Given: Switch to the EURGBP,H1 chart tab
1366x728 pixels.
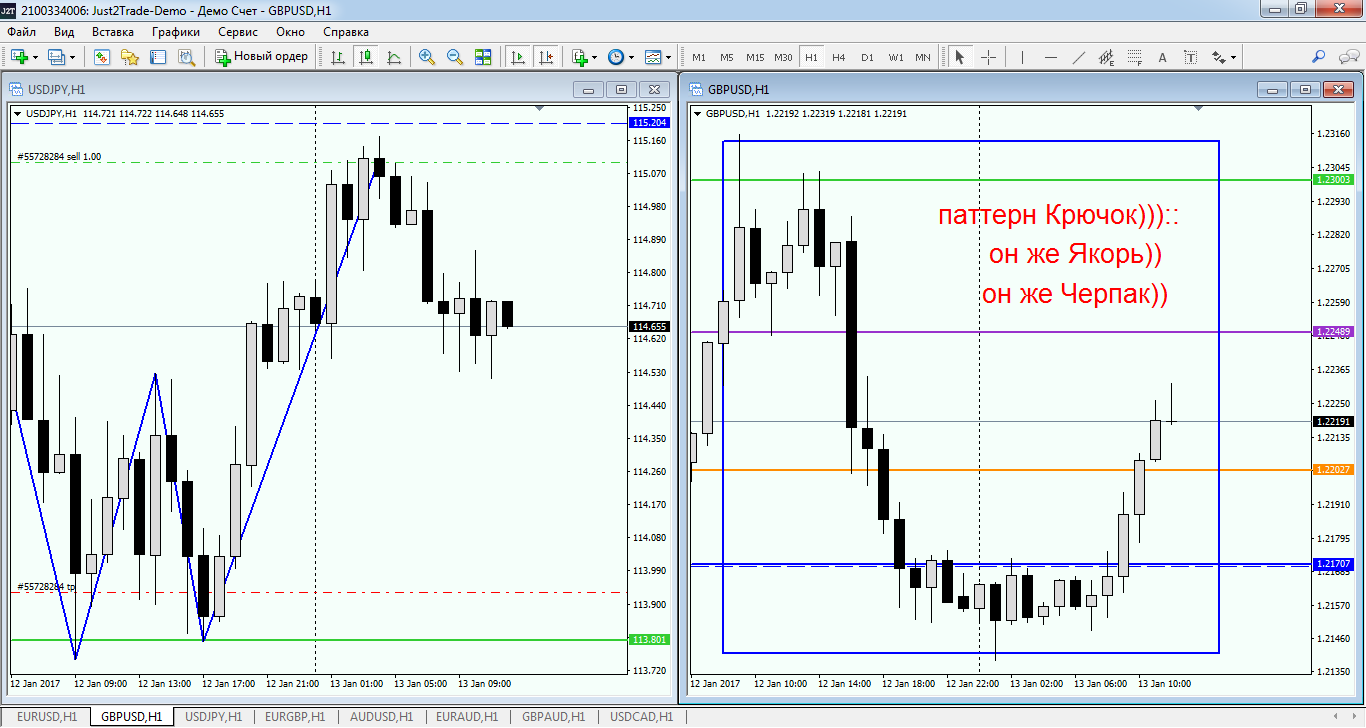Looking at the screenshot, I should tap(295, 717).
